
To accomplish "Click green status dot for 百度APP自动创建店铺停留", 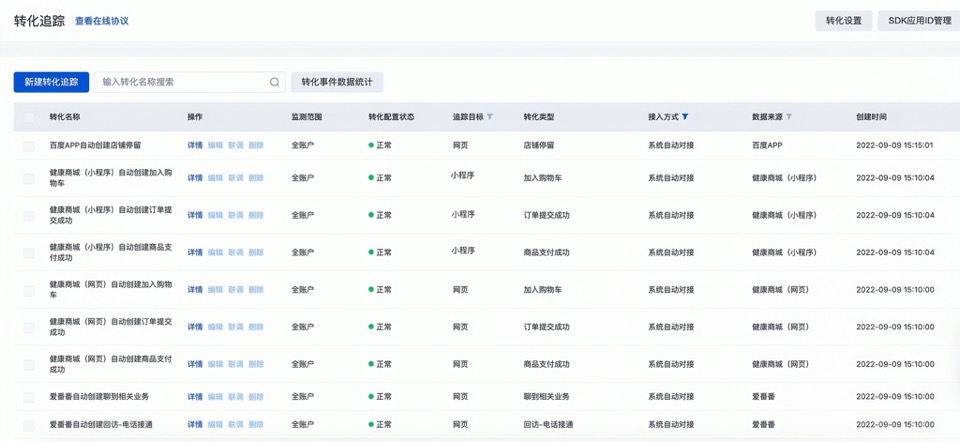I will pyautogui.click(x=371, y=145).
